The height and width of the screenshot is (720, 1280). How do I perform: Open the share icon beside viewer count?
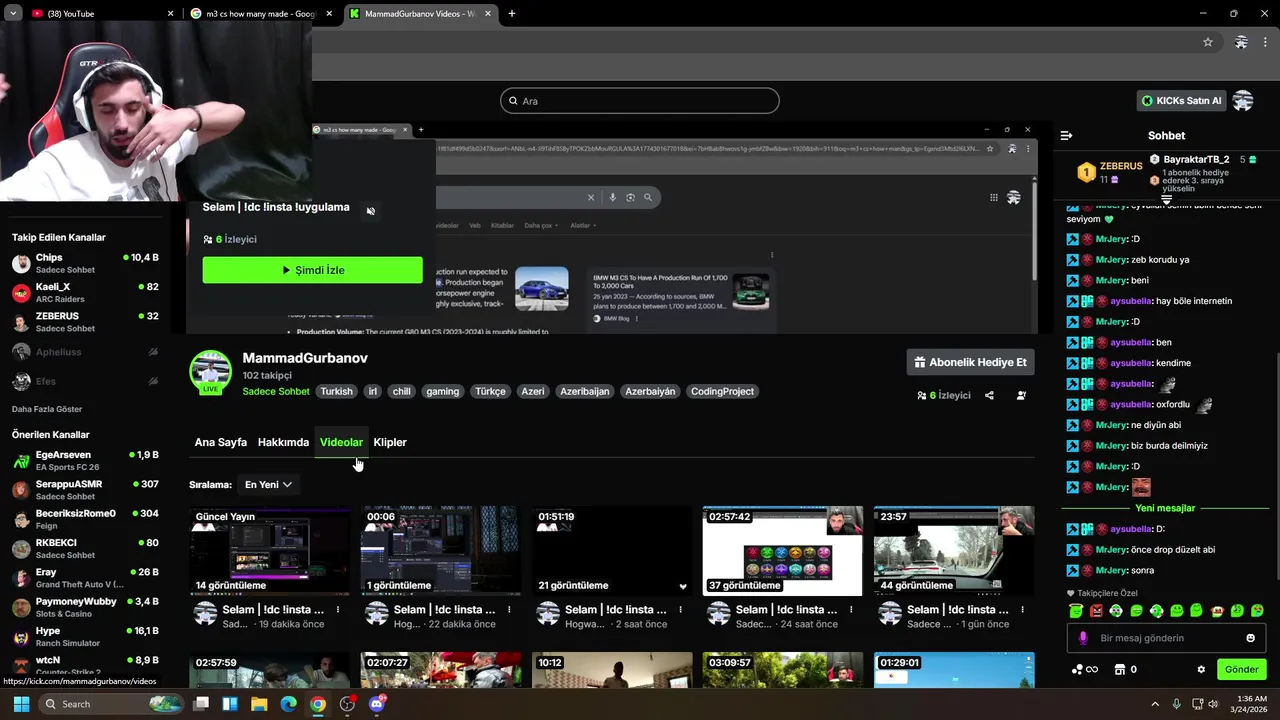[x=989, y=395]
